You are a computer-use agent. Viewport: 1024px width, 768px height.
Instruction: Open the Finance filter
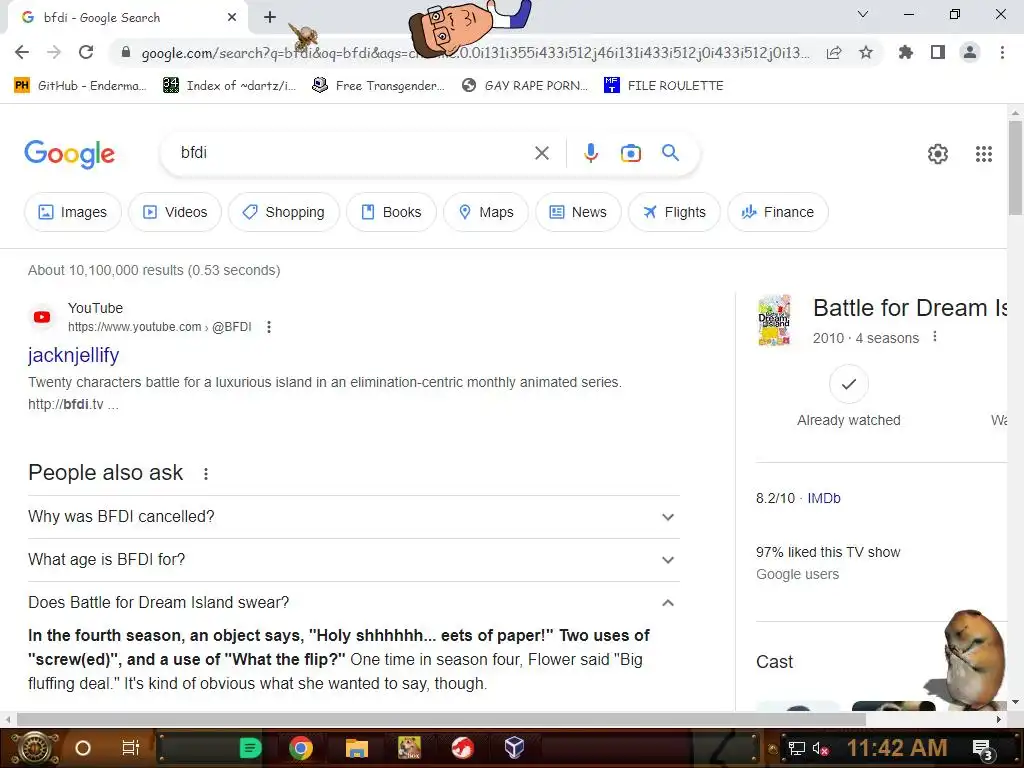pos(778,212)
